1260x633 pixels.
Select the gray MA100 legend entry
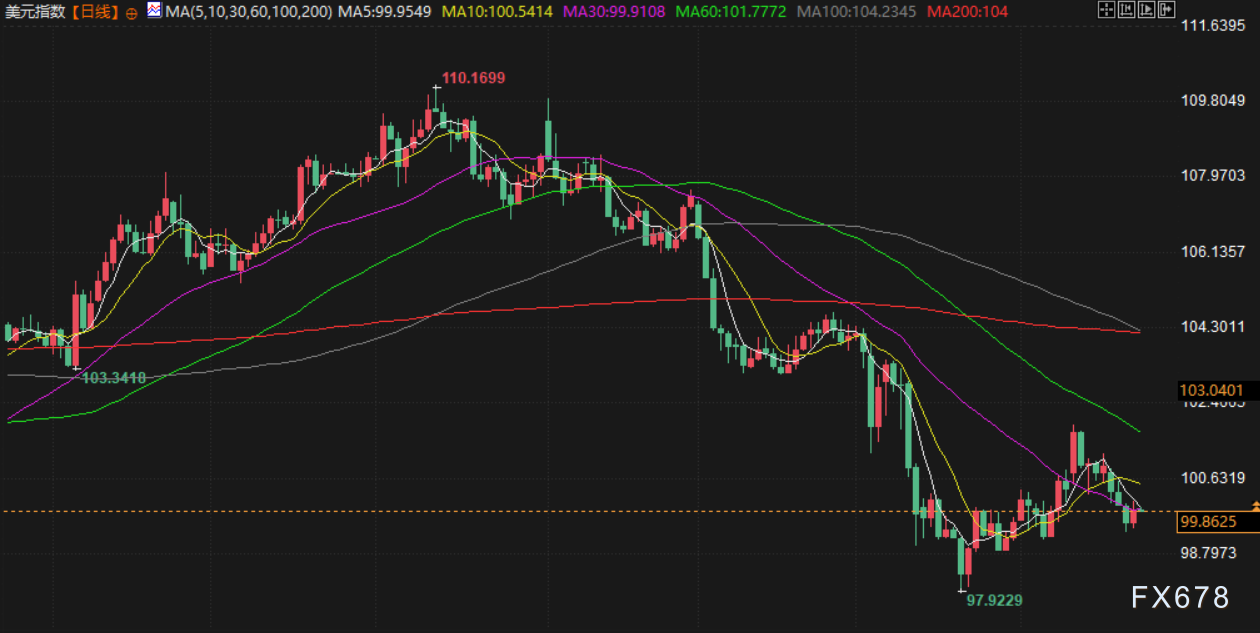pos(857,12)
